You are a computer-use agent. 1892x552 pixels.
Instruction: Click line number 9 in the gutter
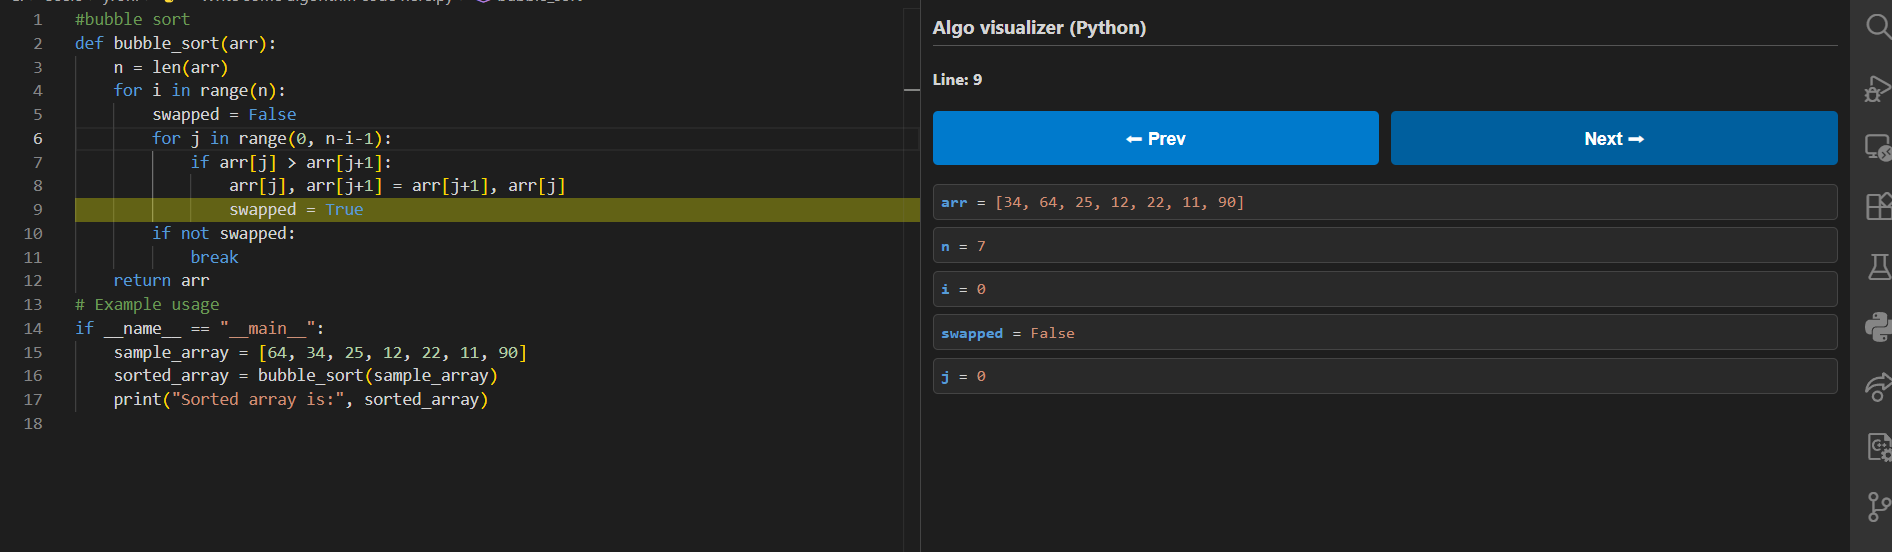click(x=38, y=209)
